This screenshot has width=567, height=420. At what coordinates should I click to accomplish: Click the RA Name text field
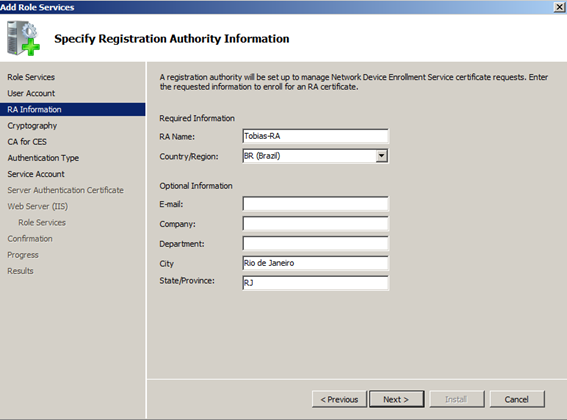point(316,136)
